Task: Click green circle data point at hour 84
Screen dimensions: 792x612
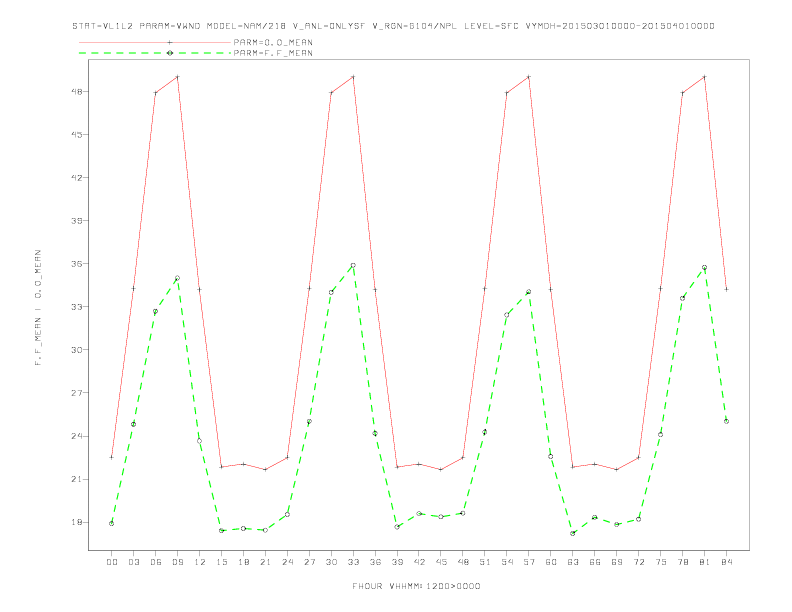Action: (x=726, y=421)
